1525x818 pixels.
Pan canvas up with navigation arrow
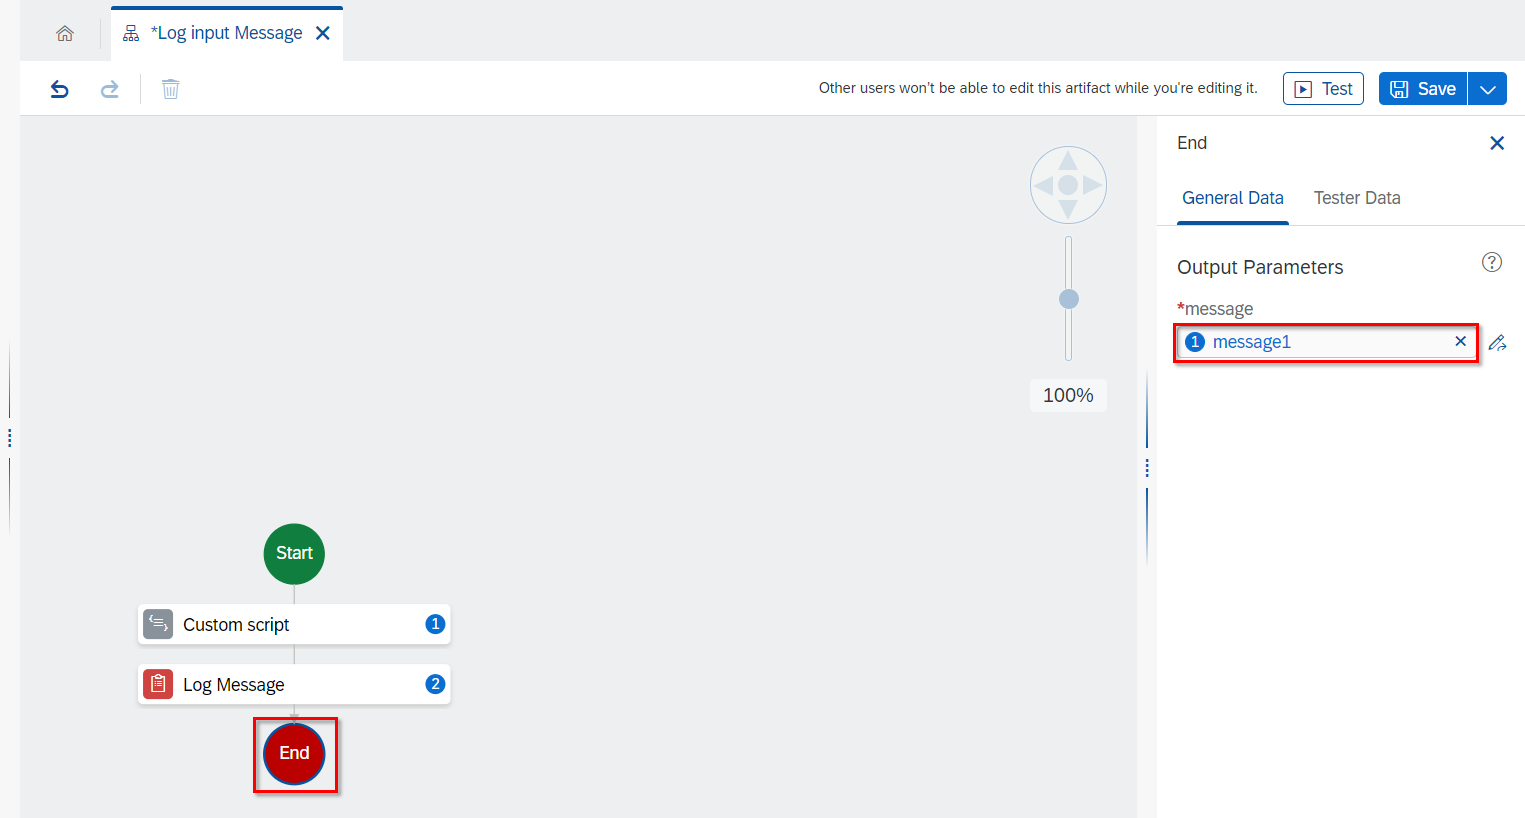1068,160
